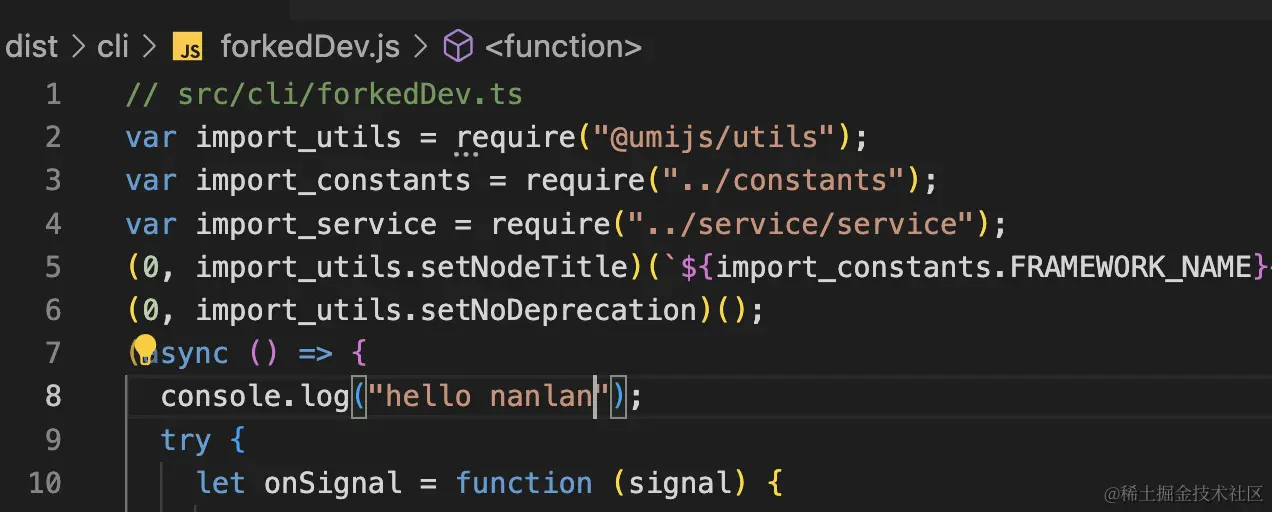Click the src/cli/forkedDev.ts comment line
This screenshot has width=1272, height=512.
[324, 95]
